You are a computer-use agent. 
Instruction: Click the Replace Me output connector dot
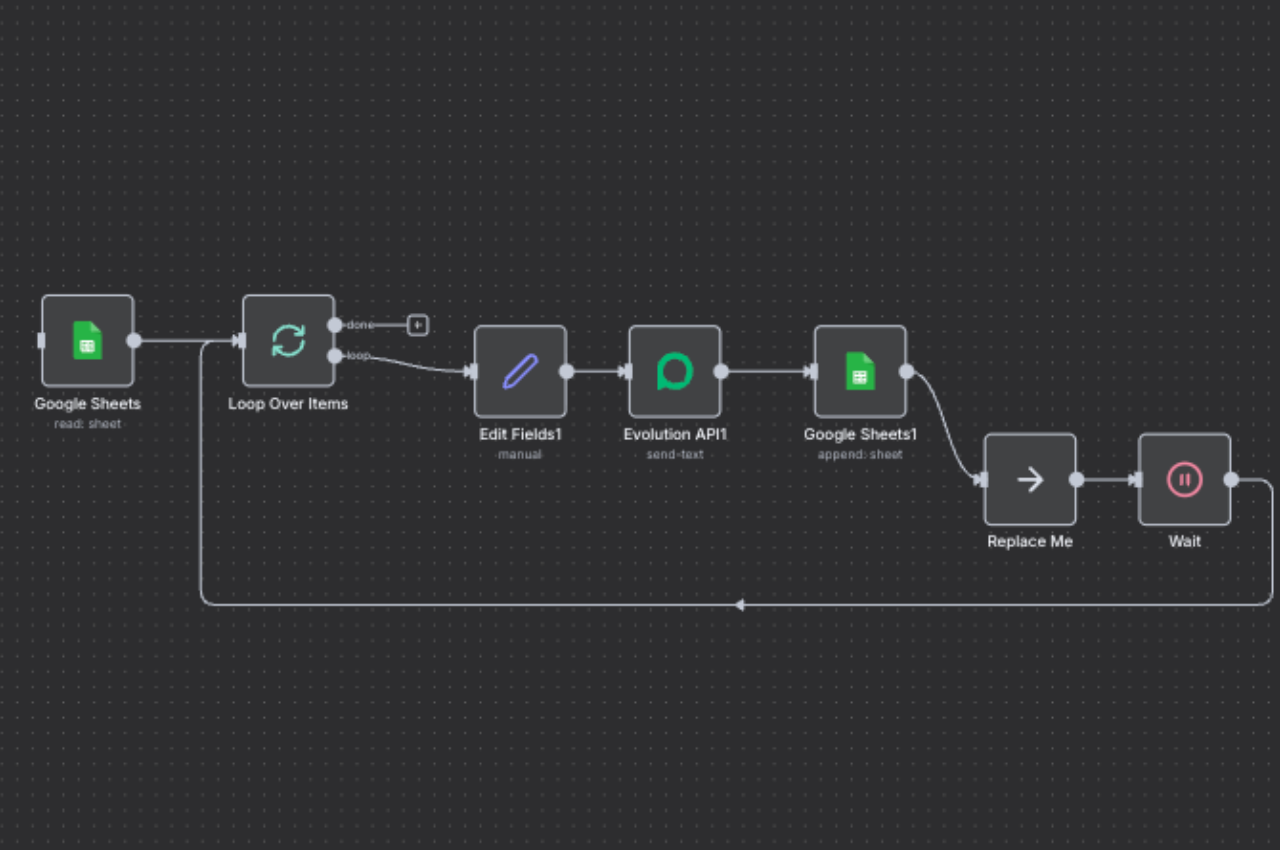pos(1076,479)
